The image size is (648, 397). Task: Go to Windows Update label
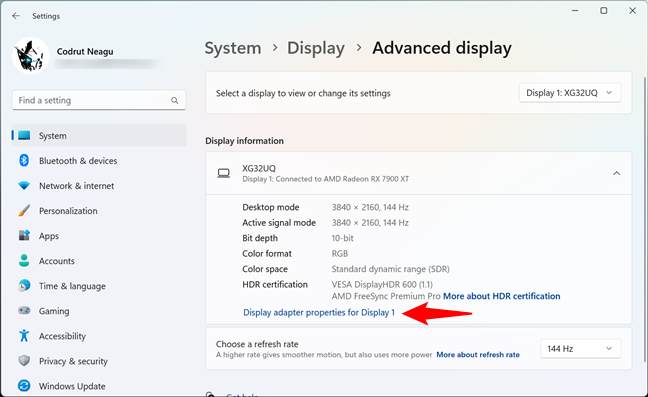pos(72,386)
